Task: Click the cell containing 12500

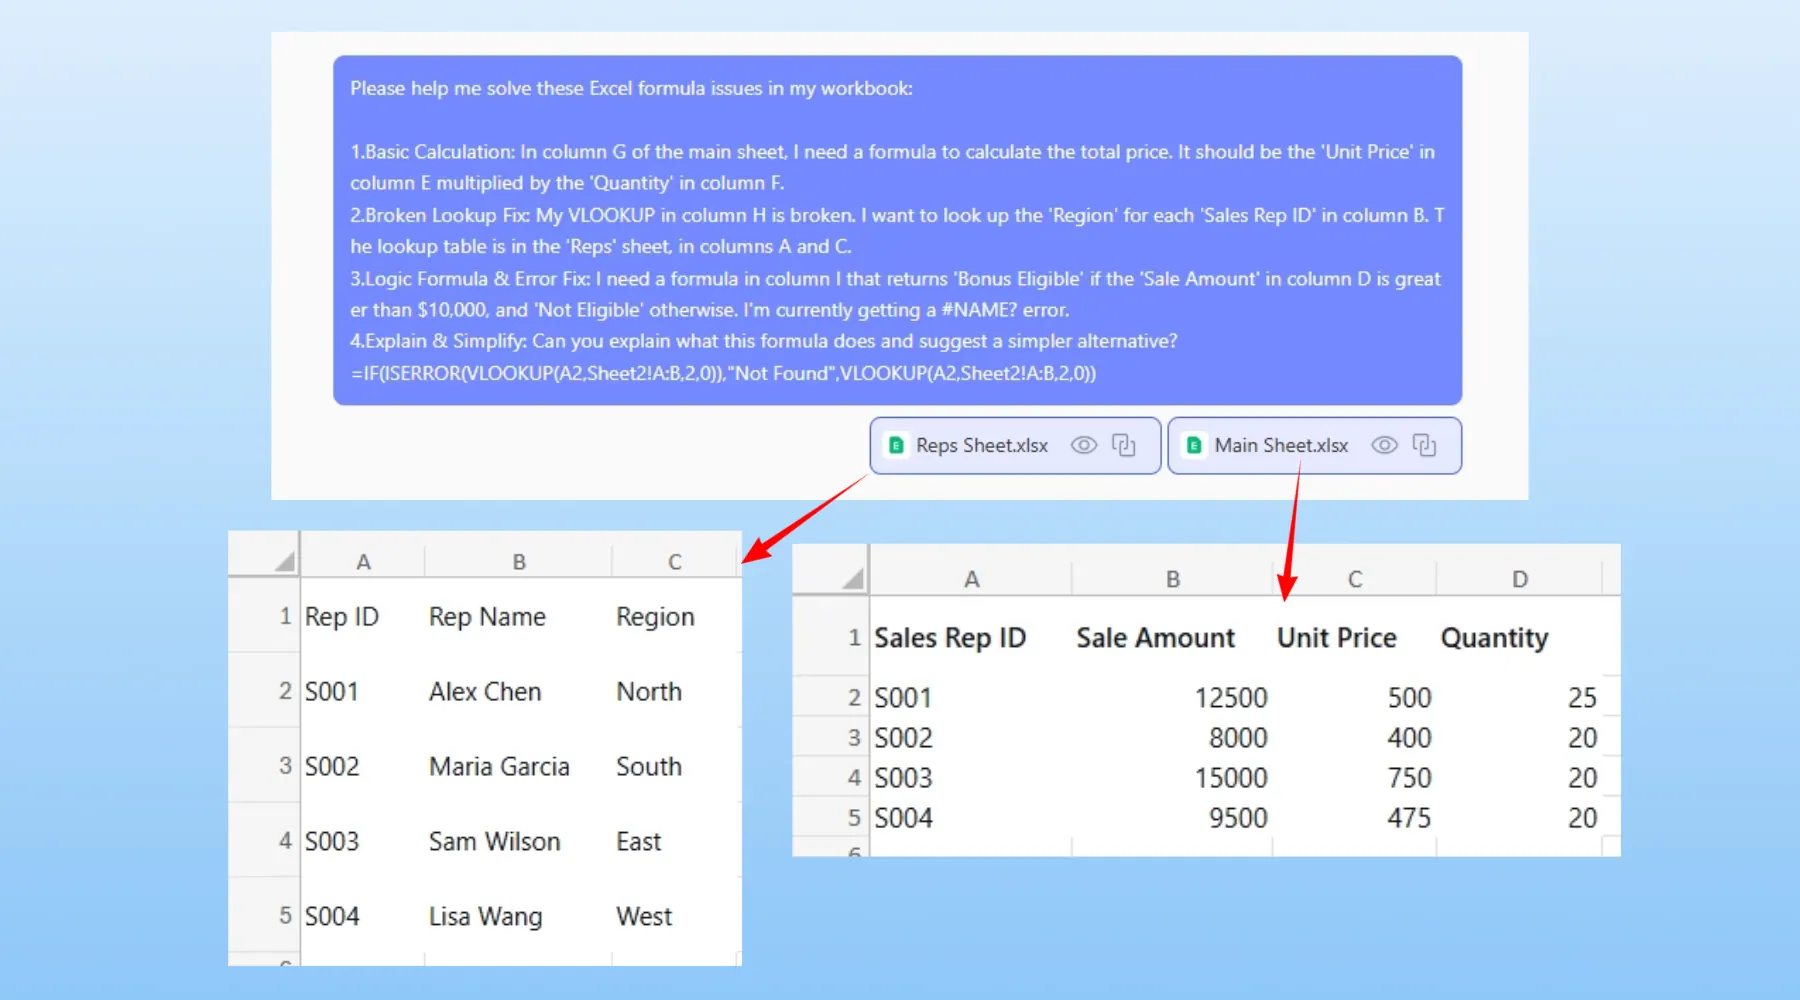Action: pos(1230,698)
